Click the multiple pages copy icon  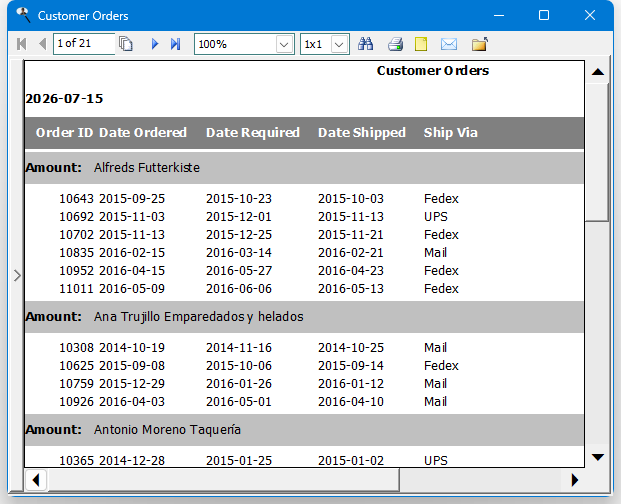(126, 44)
